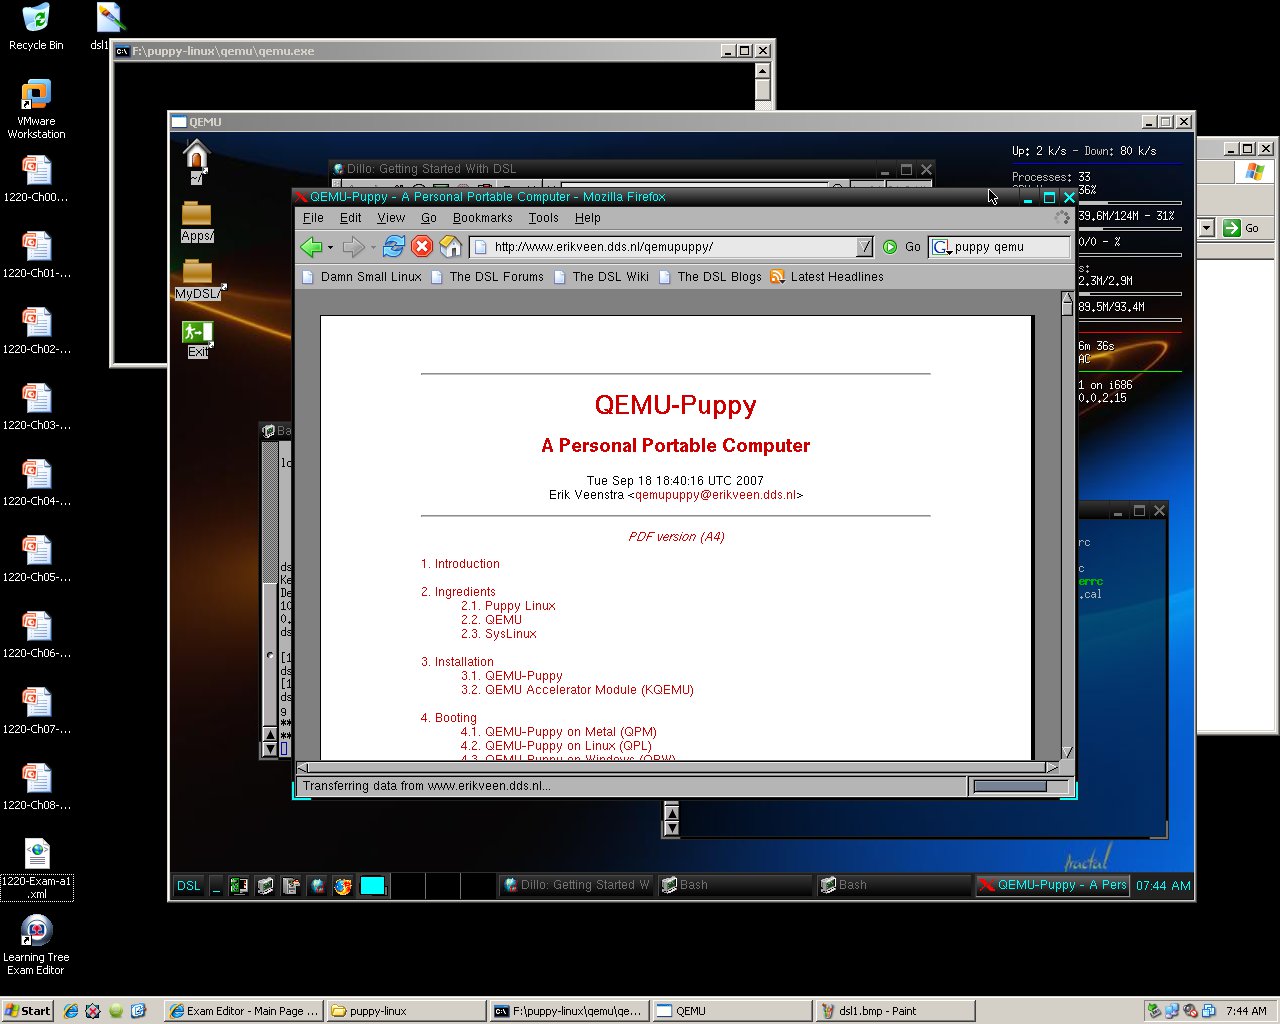Open the Bookmarks menu in Firefox
Image resolution: width=1280 pixels, height=1024 pixels.
tap(482, 218)
